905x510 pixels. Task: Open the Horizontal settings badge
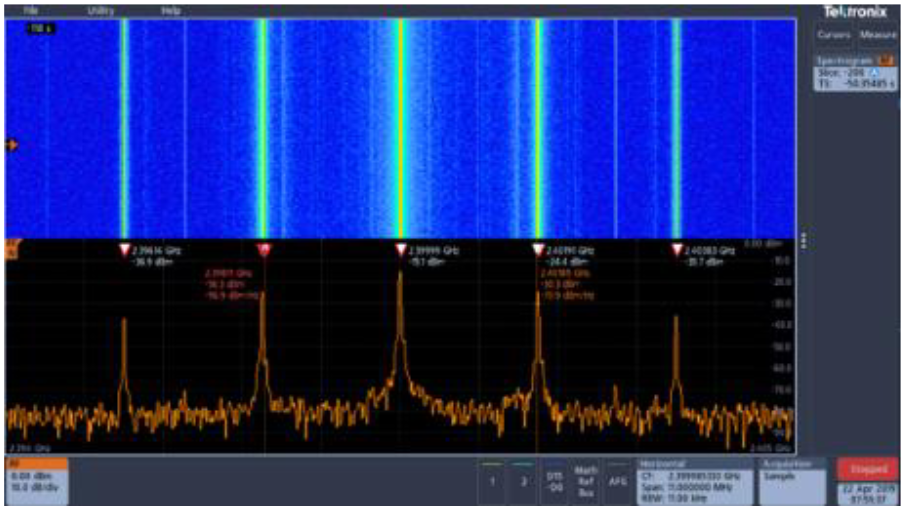(x=693, y=481)
